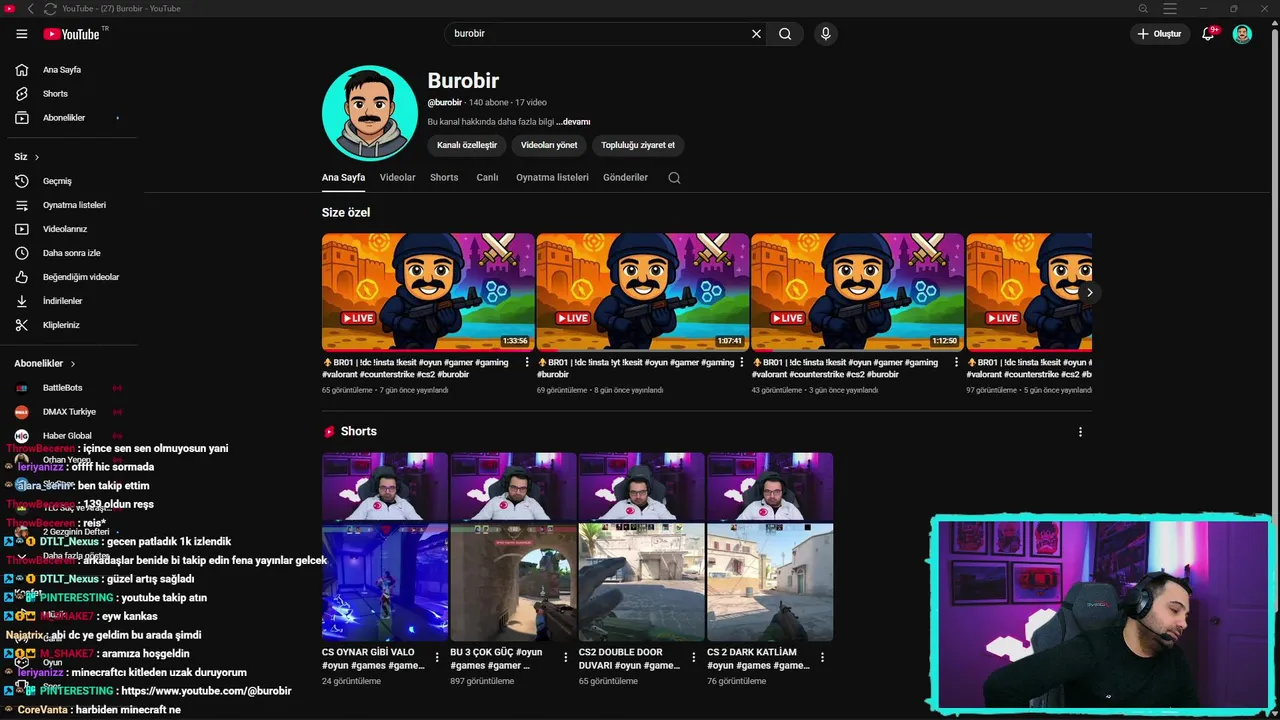Open options for CS2 DOUBLE DOOR DUVARI

coord(693,658)
